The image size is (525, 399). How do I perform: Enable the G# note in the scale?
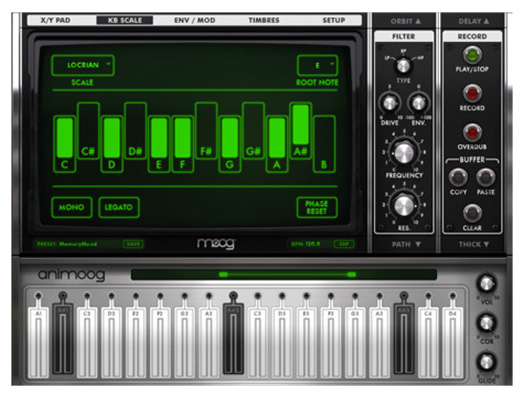[x=253, y=131]
